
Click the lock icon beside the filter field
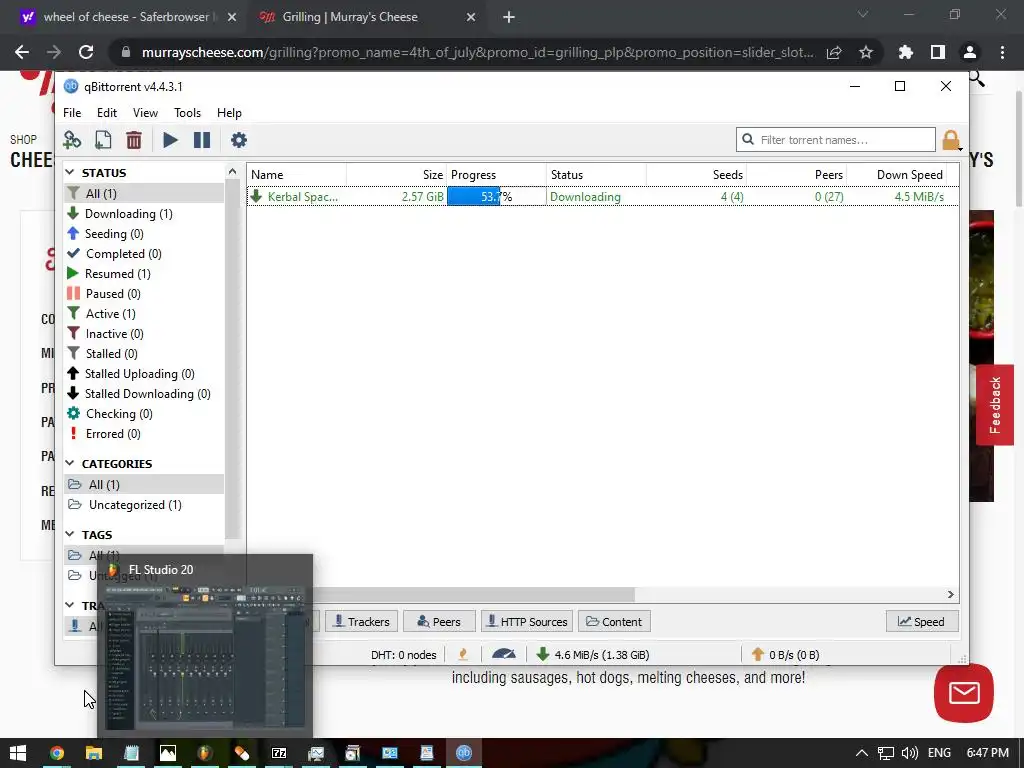click(951, 140)
